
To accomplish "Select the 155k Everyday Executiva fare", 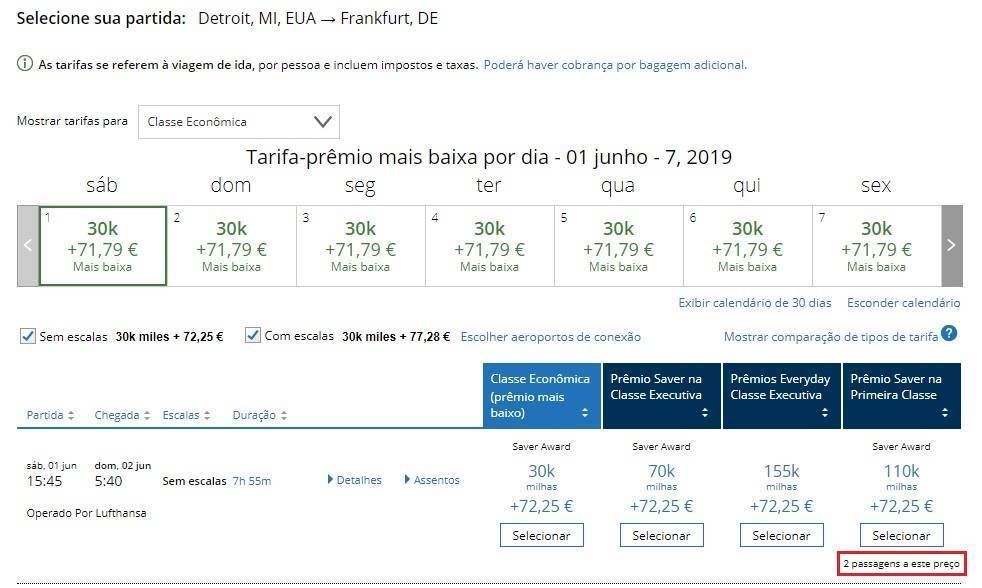I will [x=781, y=535].
